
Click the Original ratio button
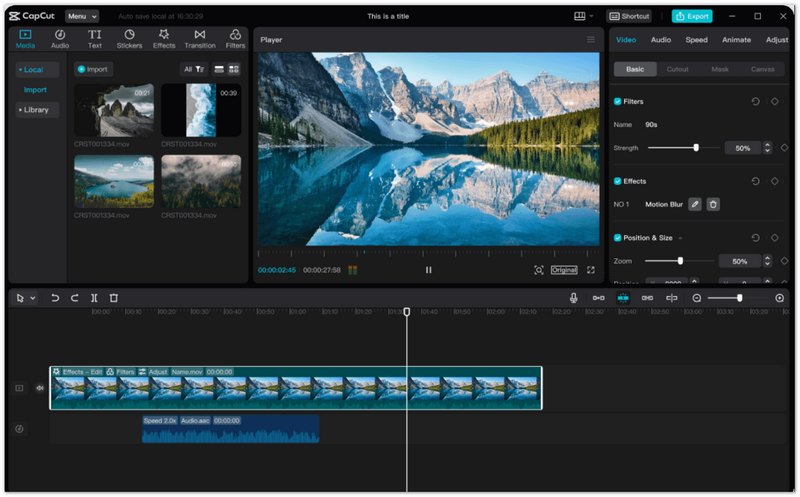[x=564, y=270]
